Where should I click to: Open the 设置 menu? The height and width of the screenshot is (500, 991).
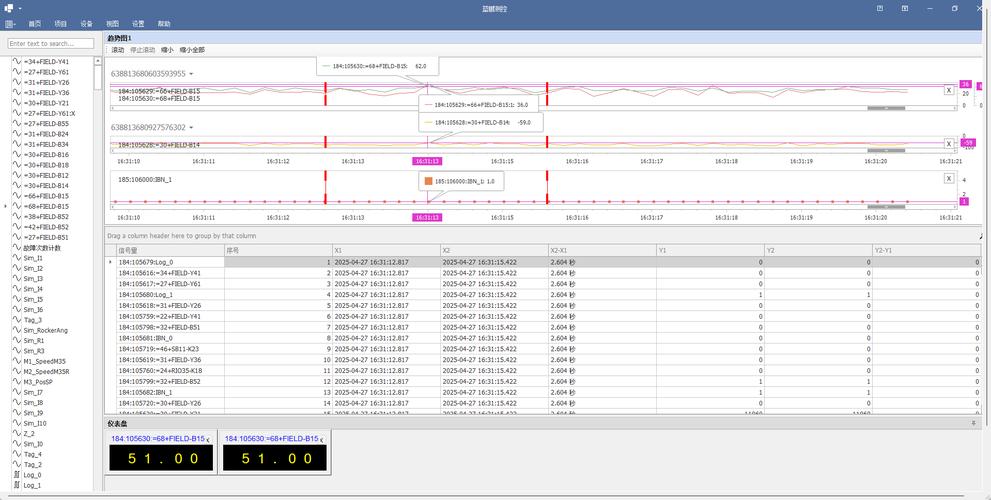138,24
